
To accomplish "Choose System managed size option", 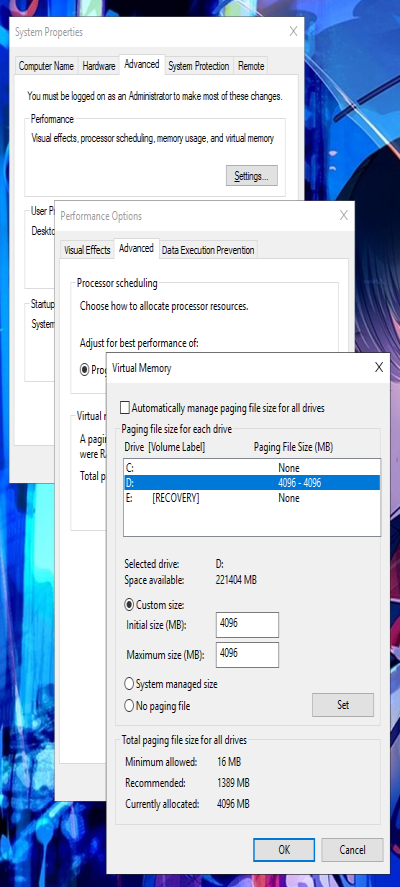I will (x=129, y=684).
